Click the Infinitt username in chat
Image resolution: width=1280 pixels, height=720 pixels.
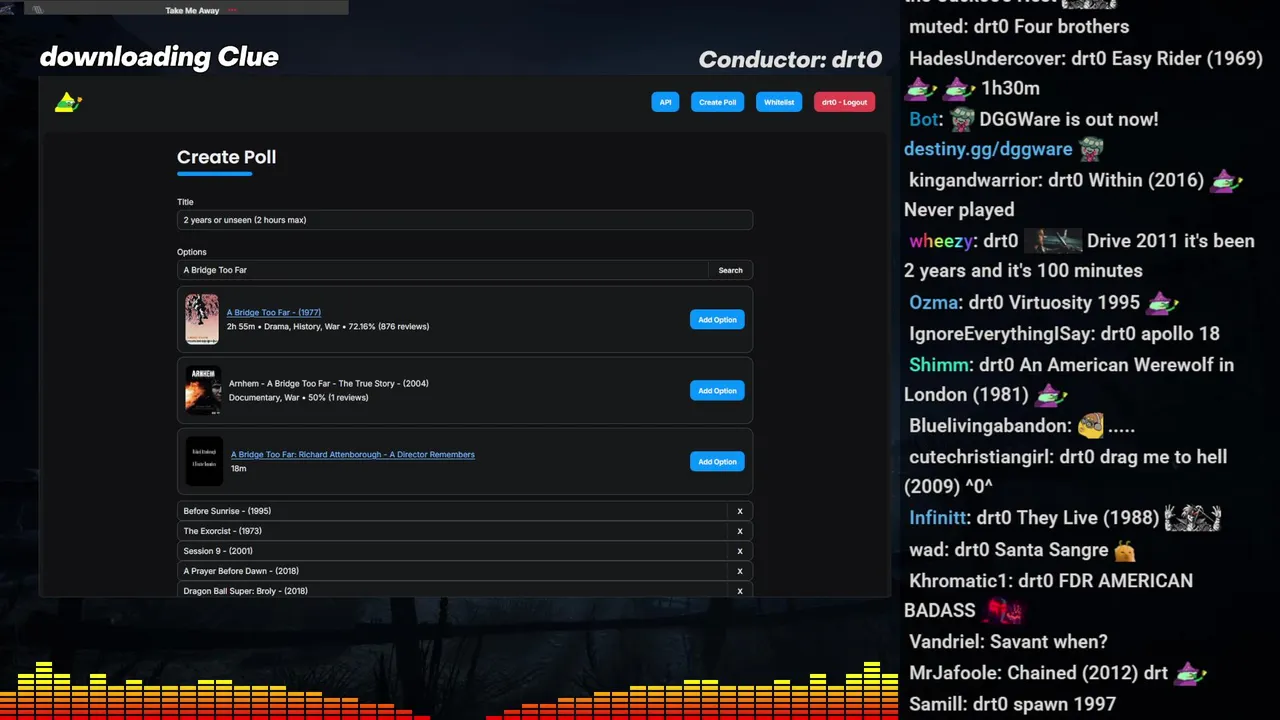coord(937,518)
